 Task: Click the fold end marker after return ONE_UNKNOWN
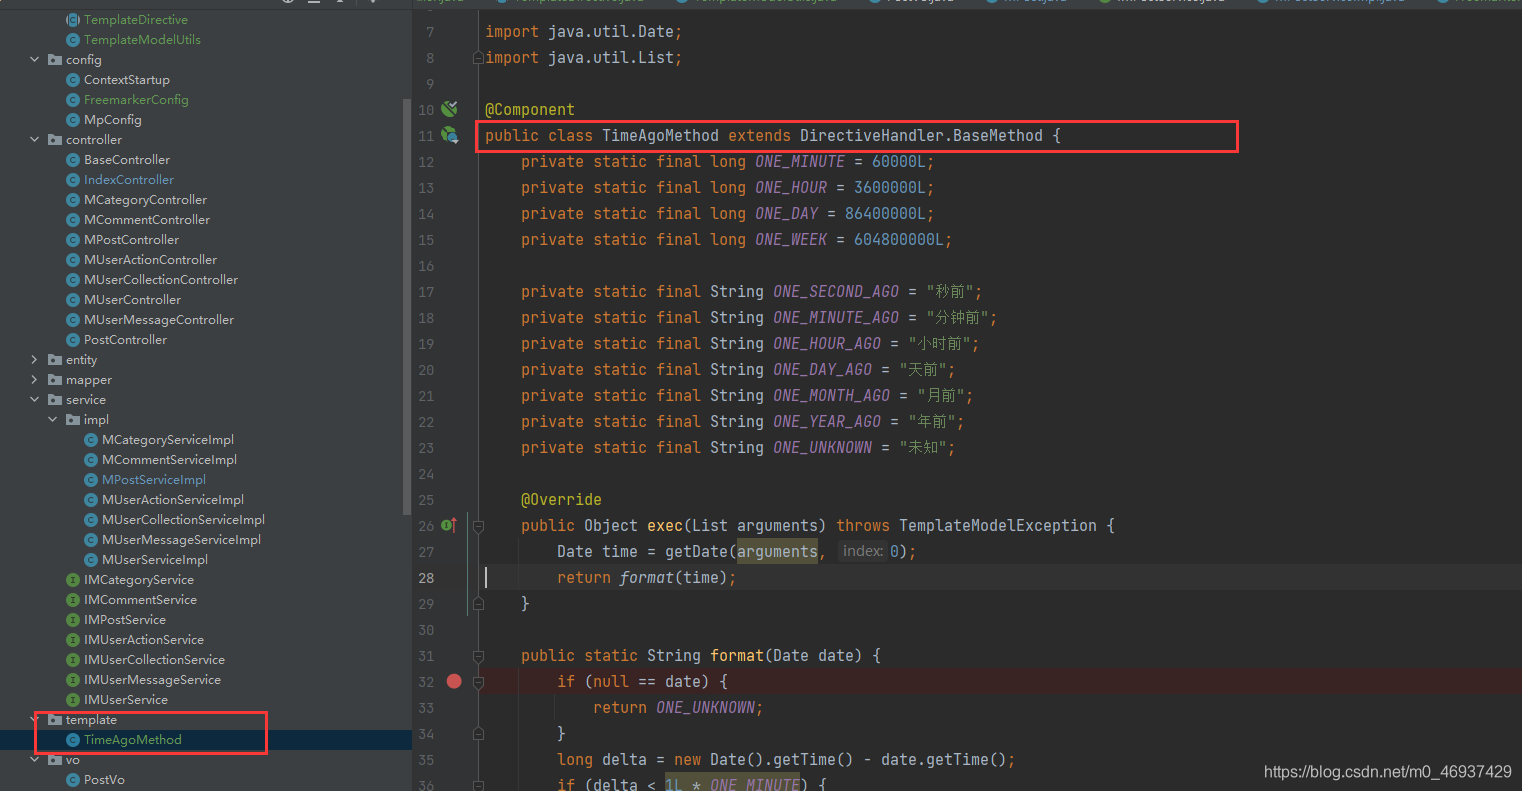coord(478,733)
